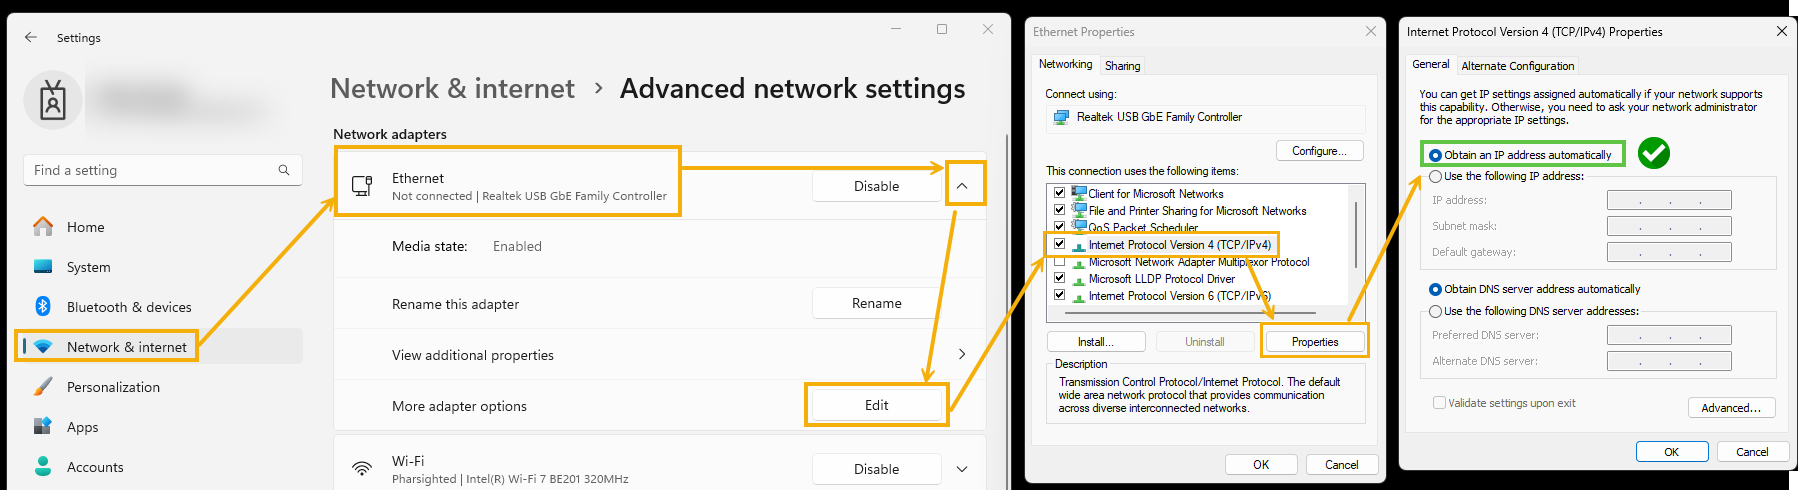The width and height of the screenshot is (1798, 490).
Task: Toggle Microsoft LLDP Protocol Driver checkbox
Action: click(1059, 278)
